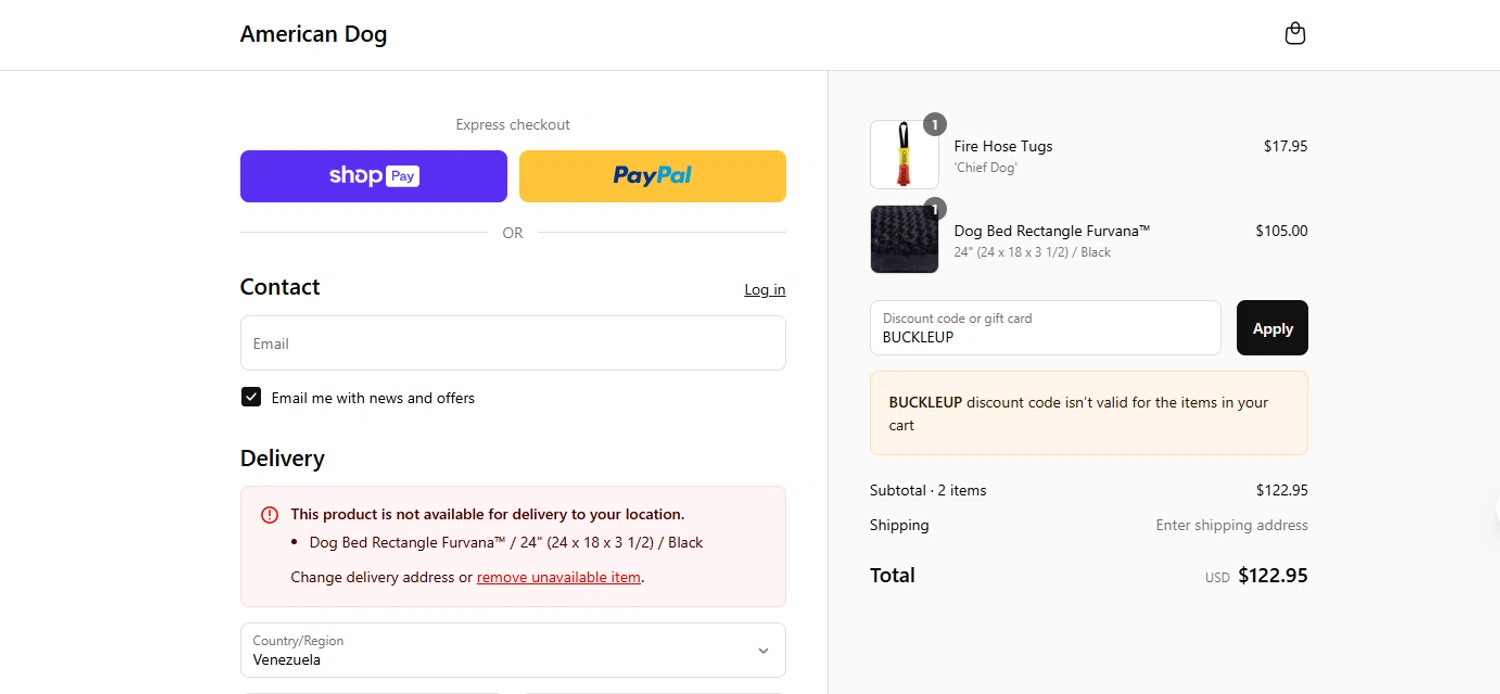1500x694 pixels.
Task: Apply the BUCKLEUP discount code
Action: pyautogui.click(x=1272, y=328)
